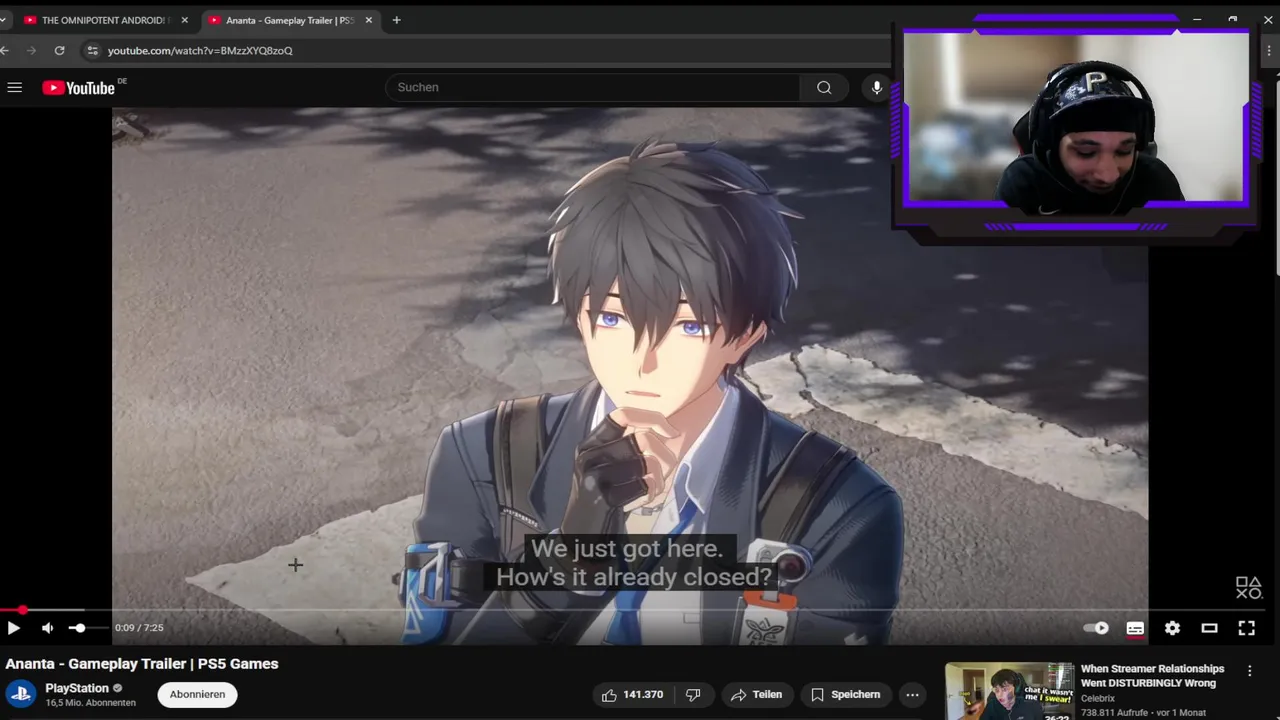This screenshot has height=720, width=1280.
Task: Open options menu for the Celebrix suggestion
Action: [x=1249, y=671]
